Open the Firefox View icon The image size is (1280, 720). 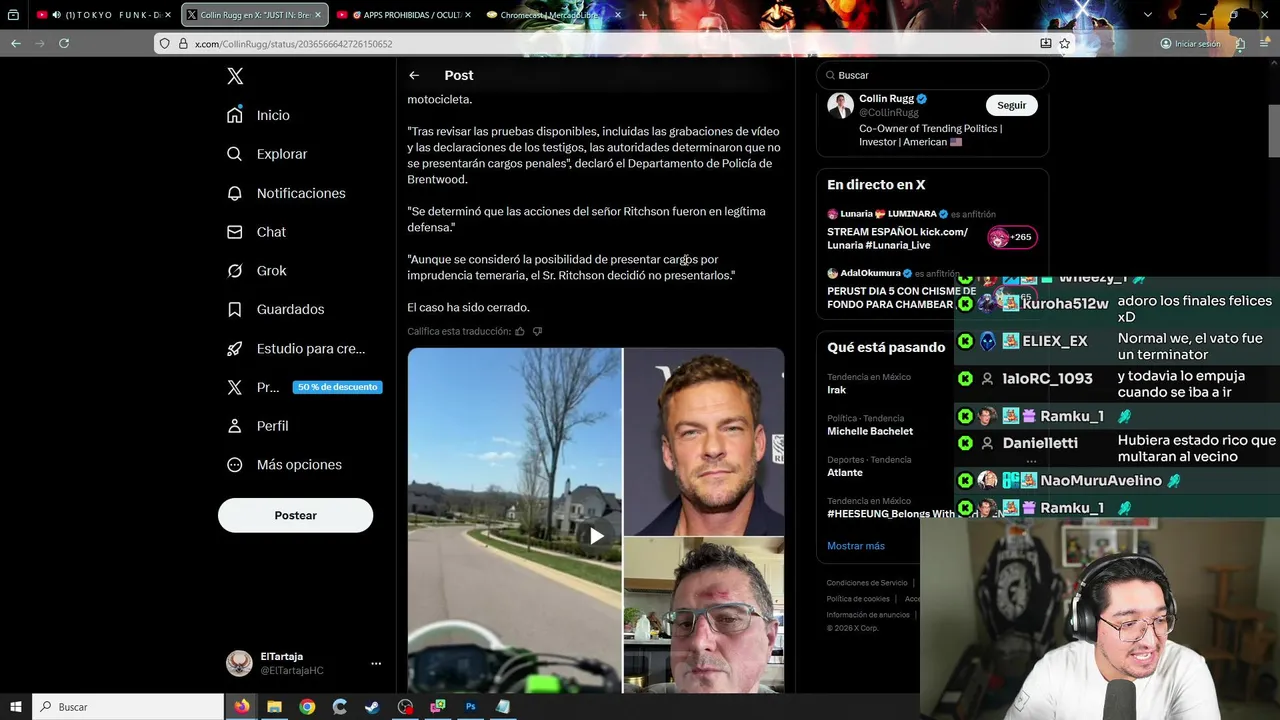coord(13,15)
